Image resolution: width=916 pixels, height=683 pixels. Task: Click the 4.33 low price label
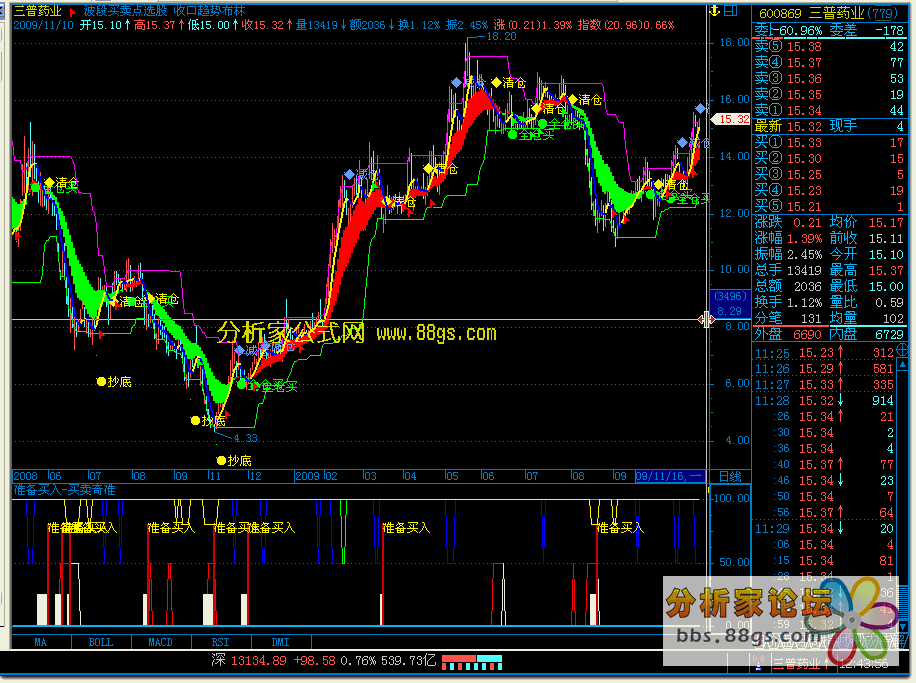[245, 438]
